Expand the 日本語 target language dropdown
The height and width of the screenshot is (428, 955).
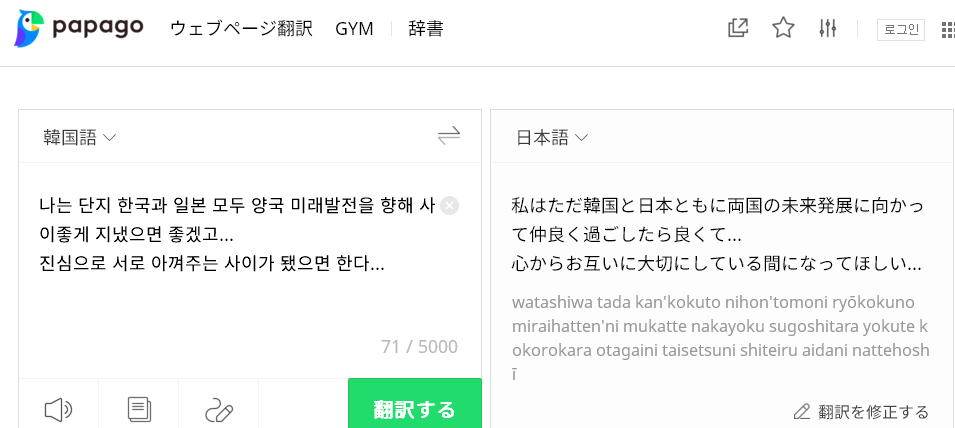point(552,137)
